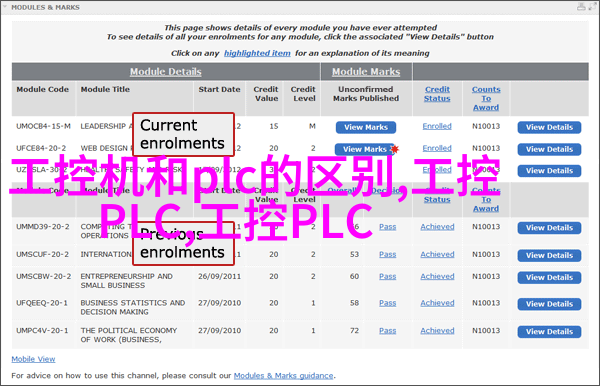
Task: View Details for UFCE84-20-2 web design
Action: [x=549, y=149]
